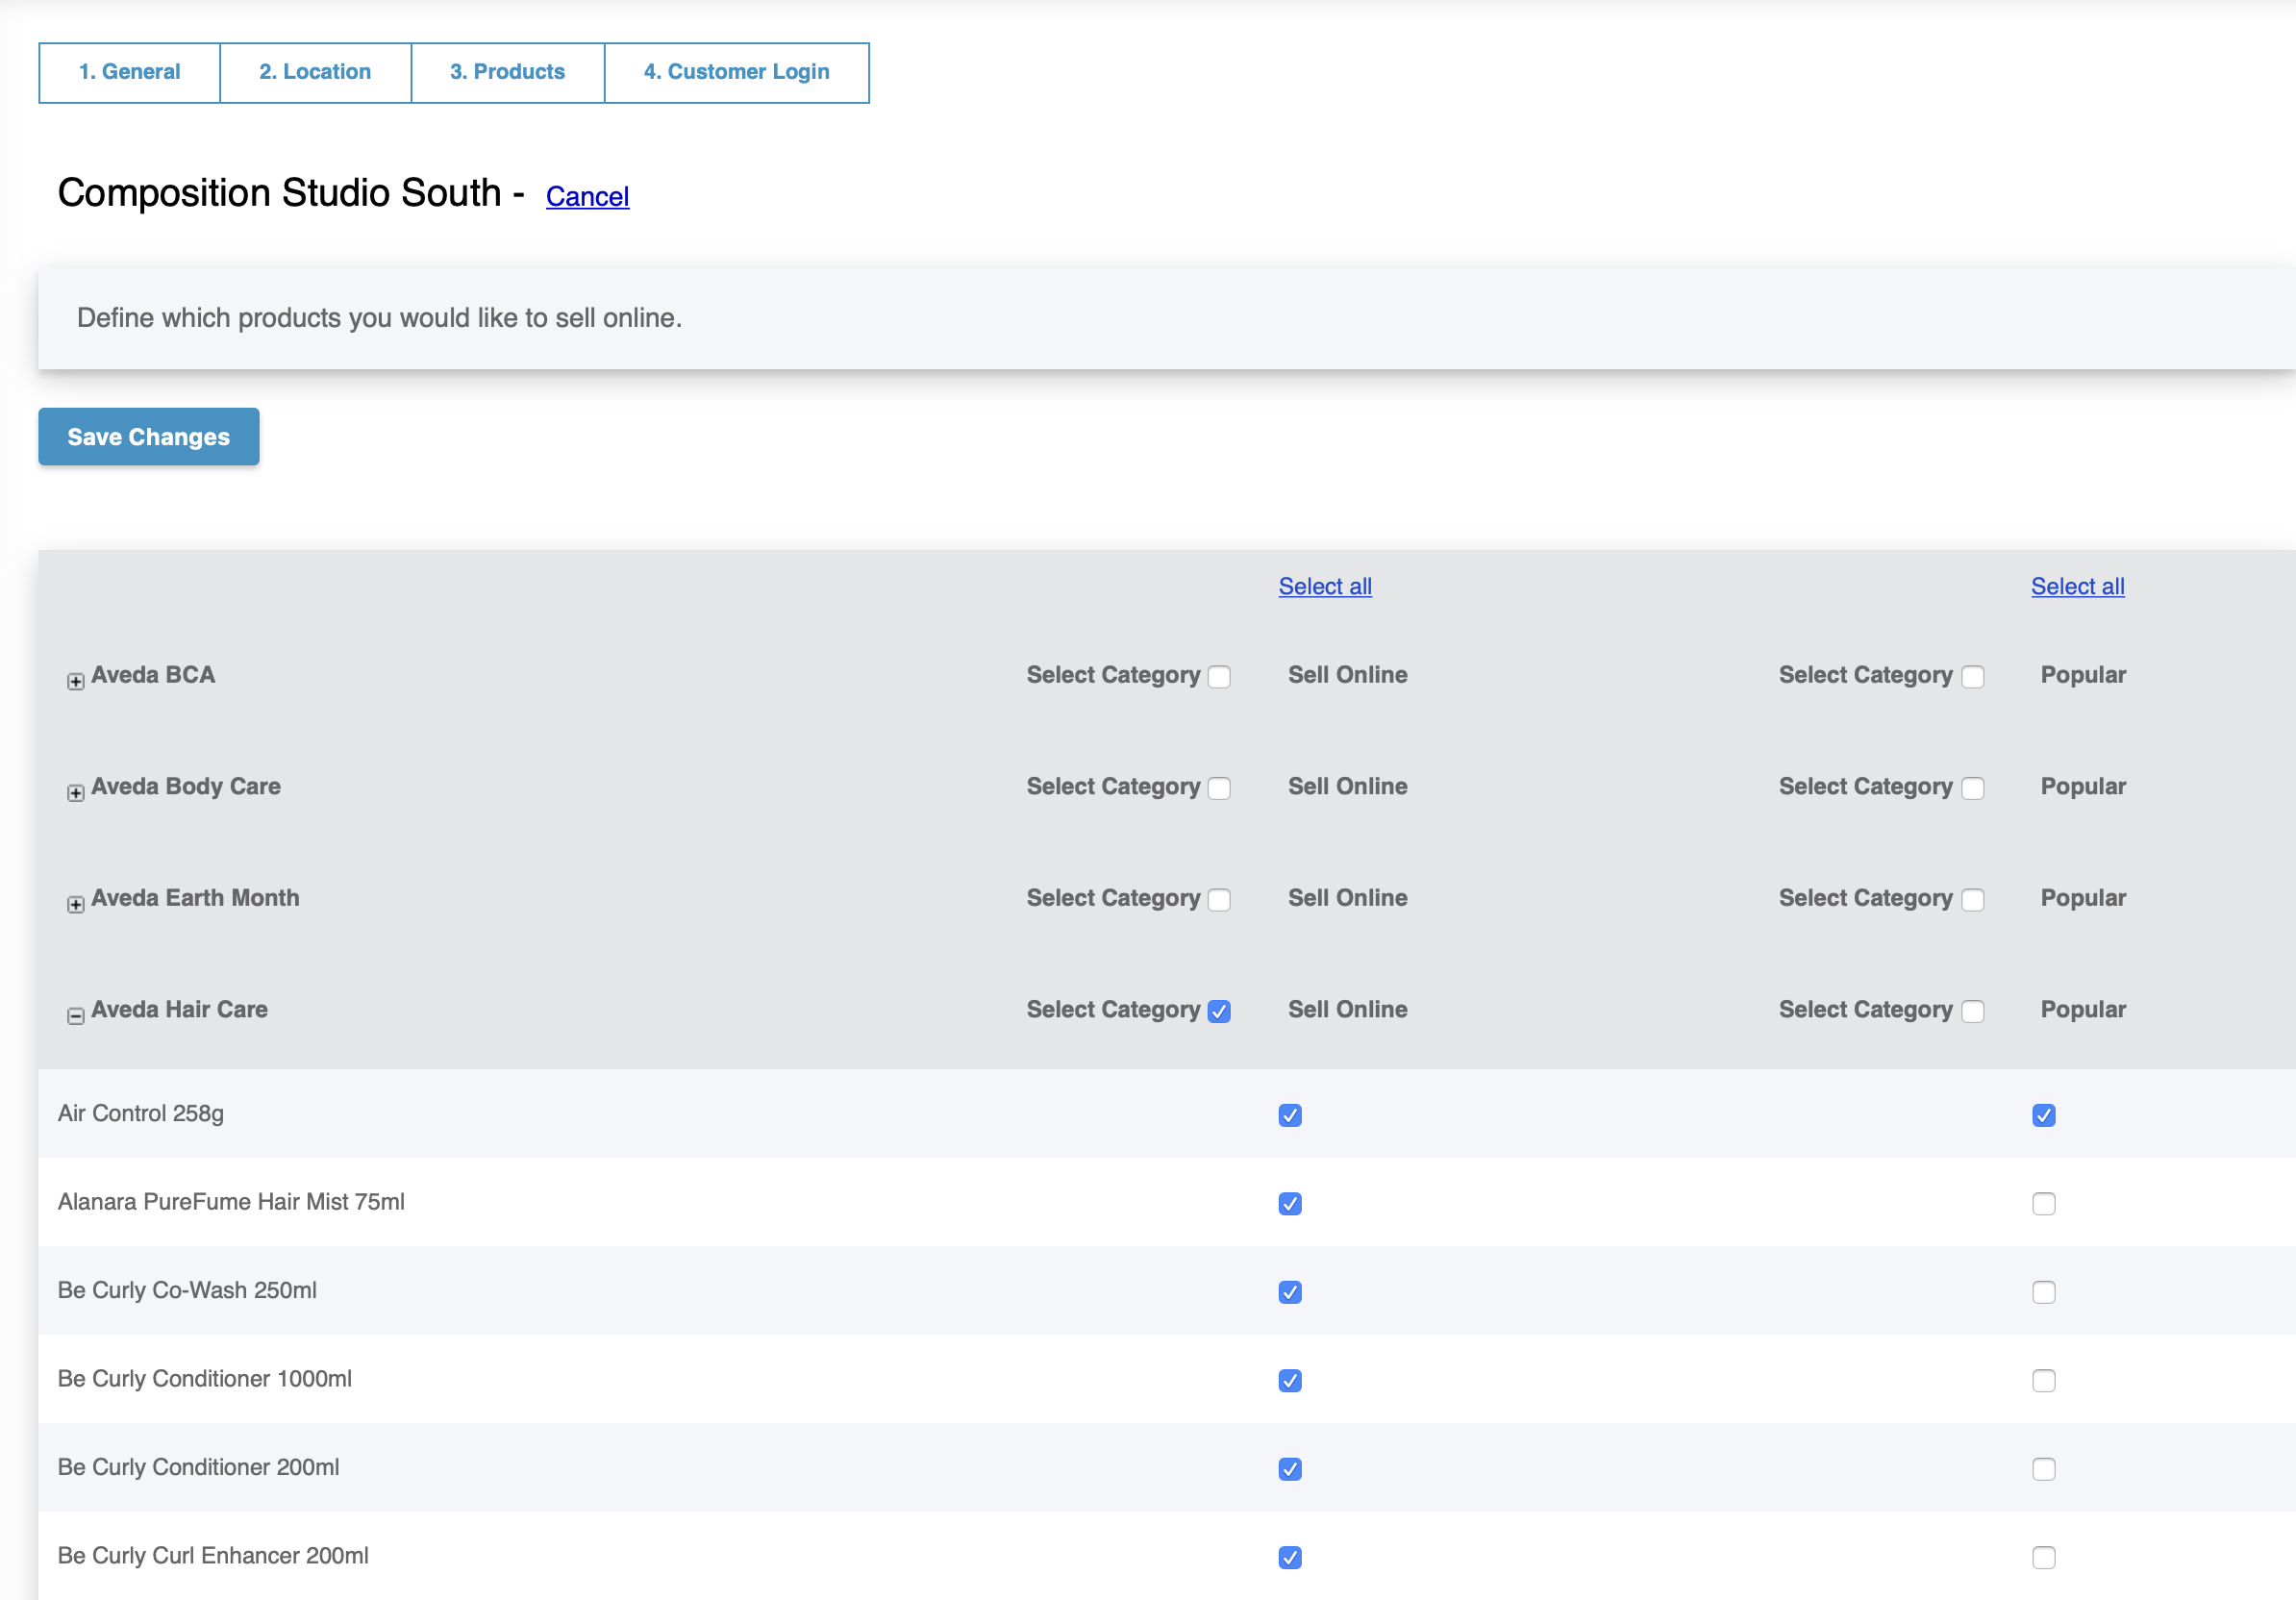
Task: Expand the Aveda Body Care category
Action: click(x=74, y=792)
